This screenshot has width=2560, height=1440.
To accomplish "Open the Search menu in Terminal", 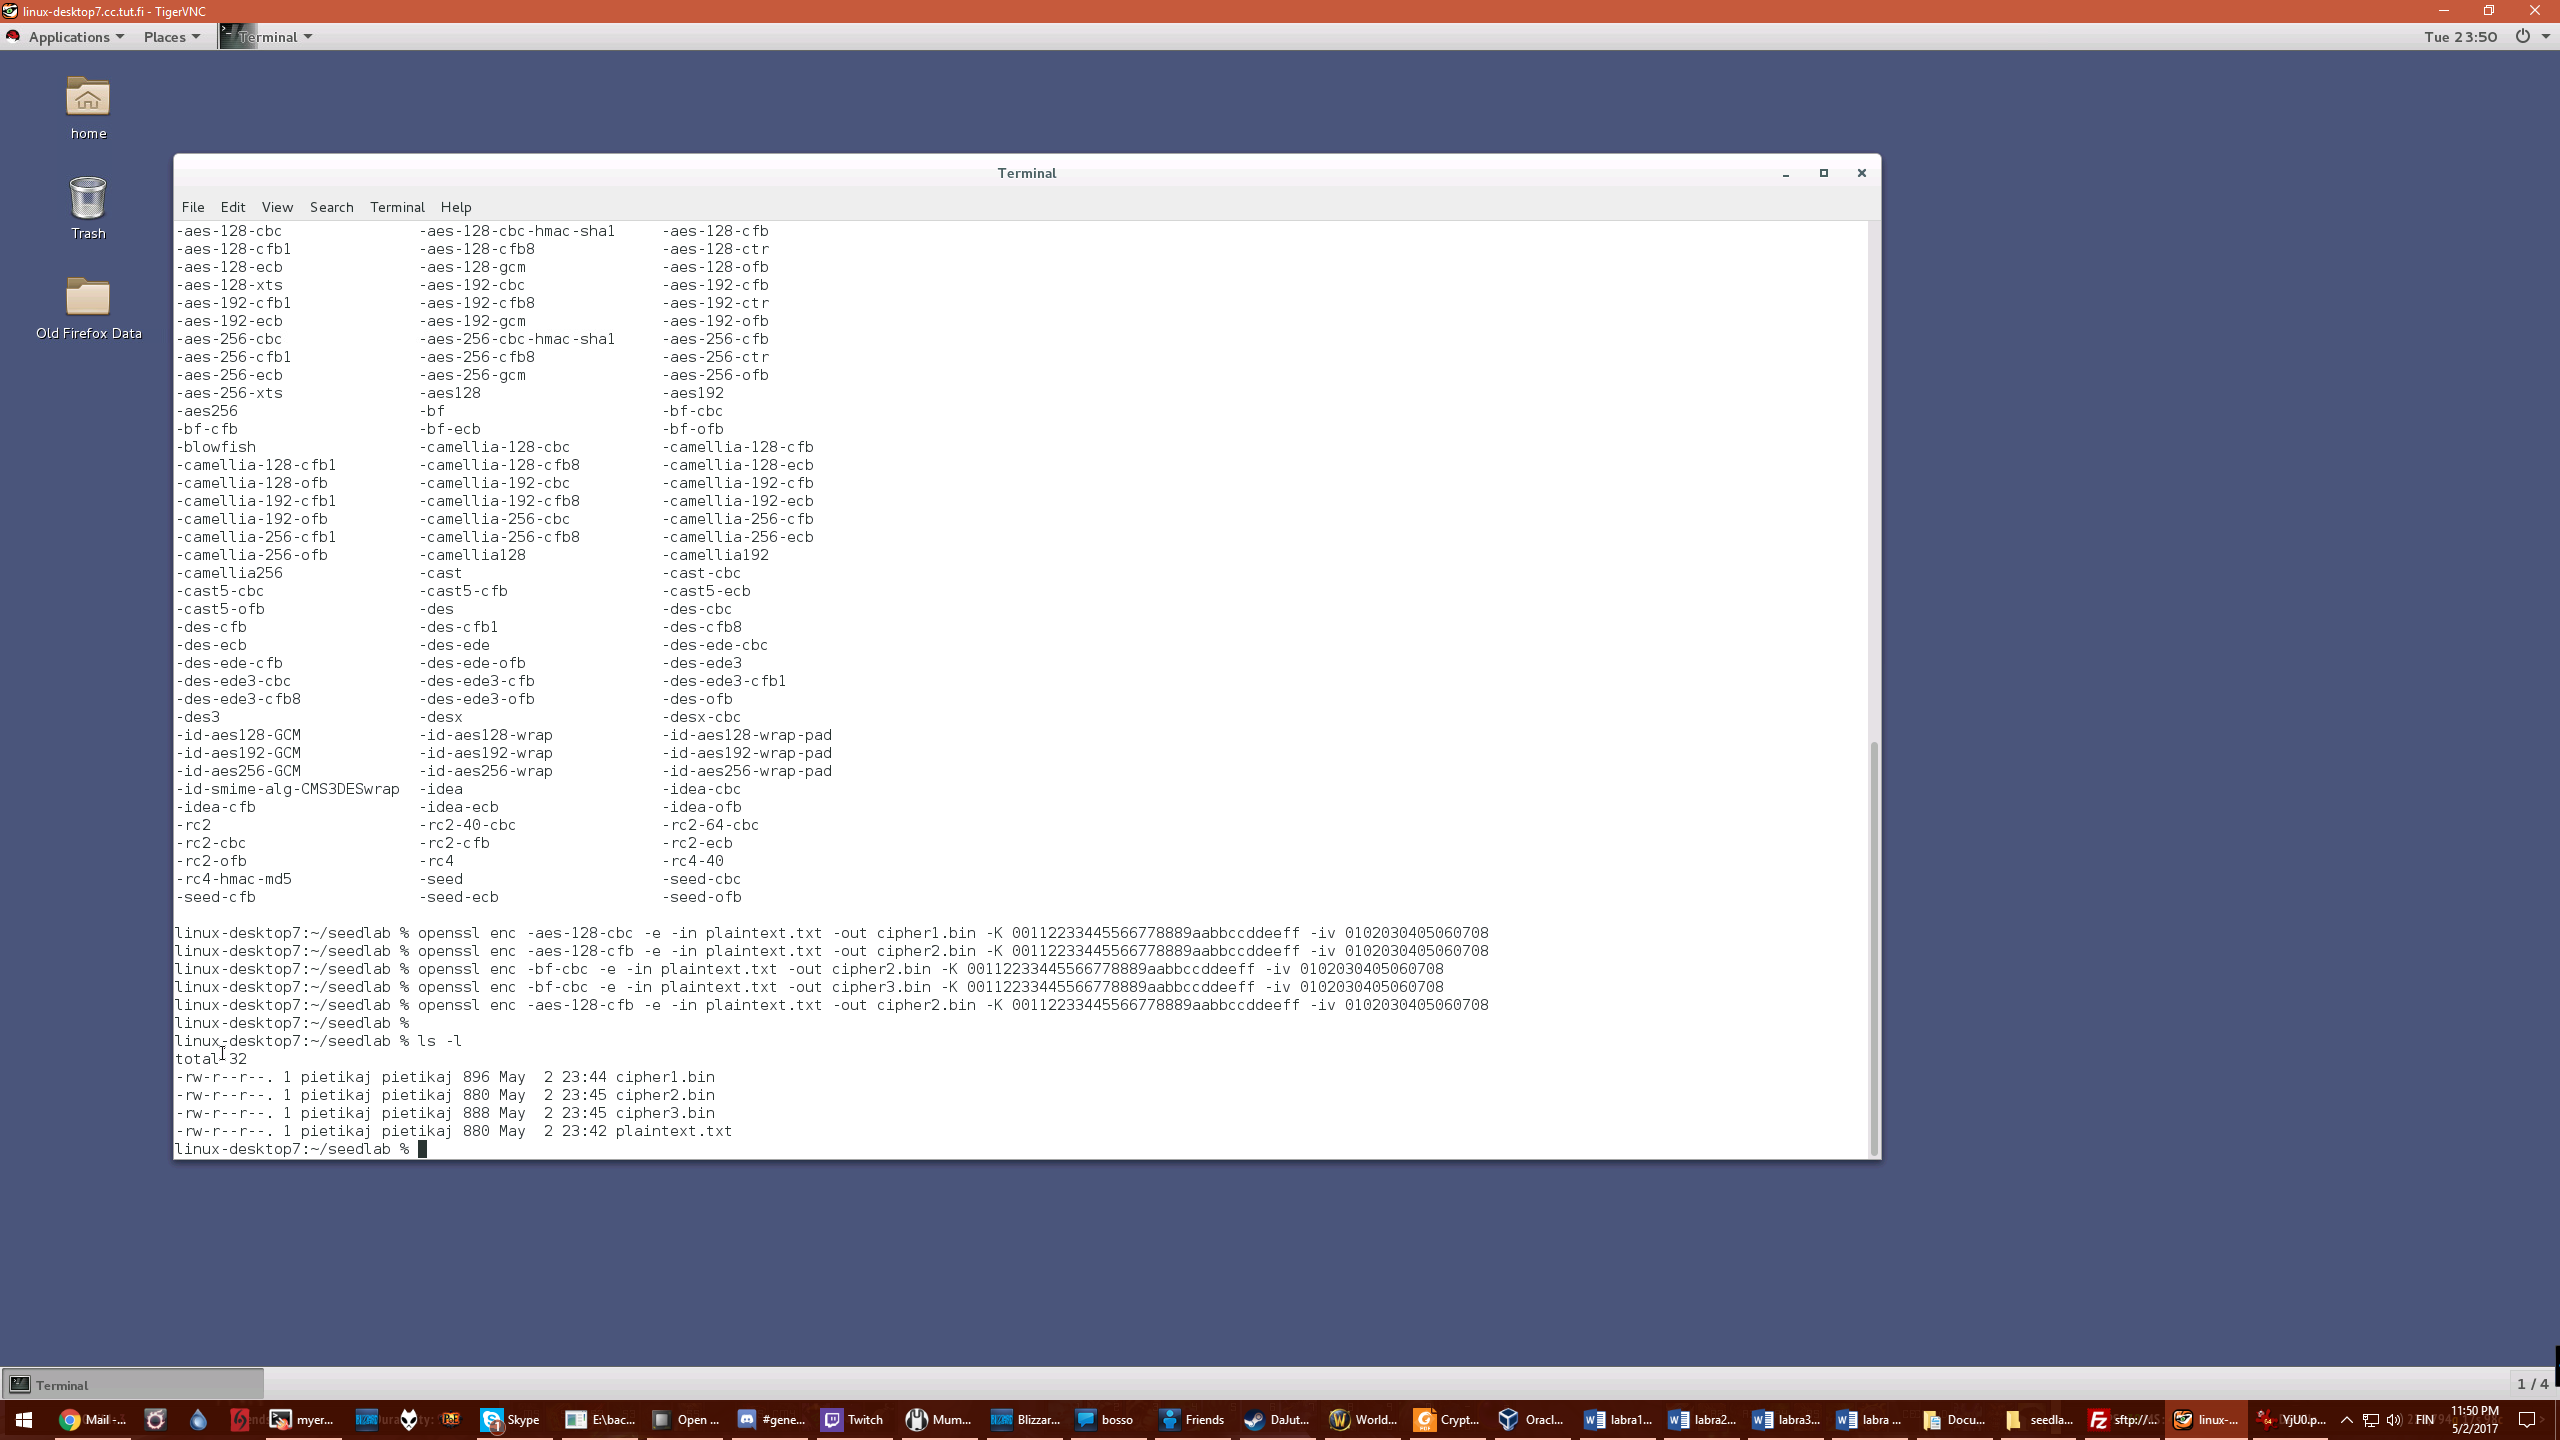I will 331,207.
